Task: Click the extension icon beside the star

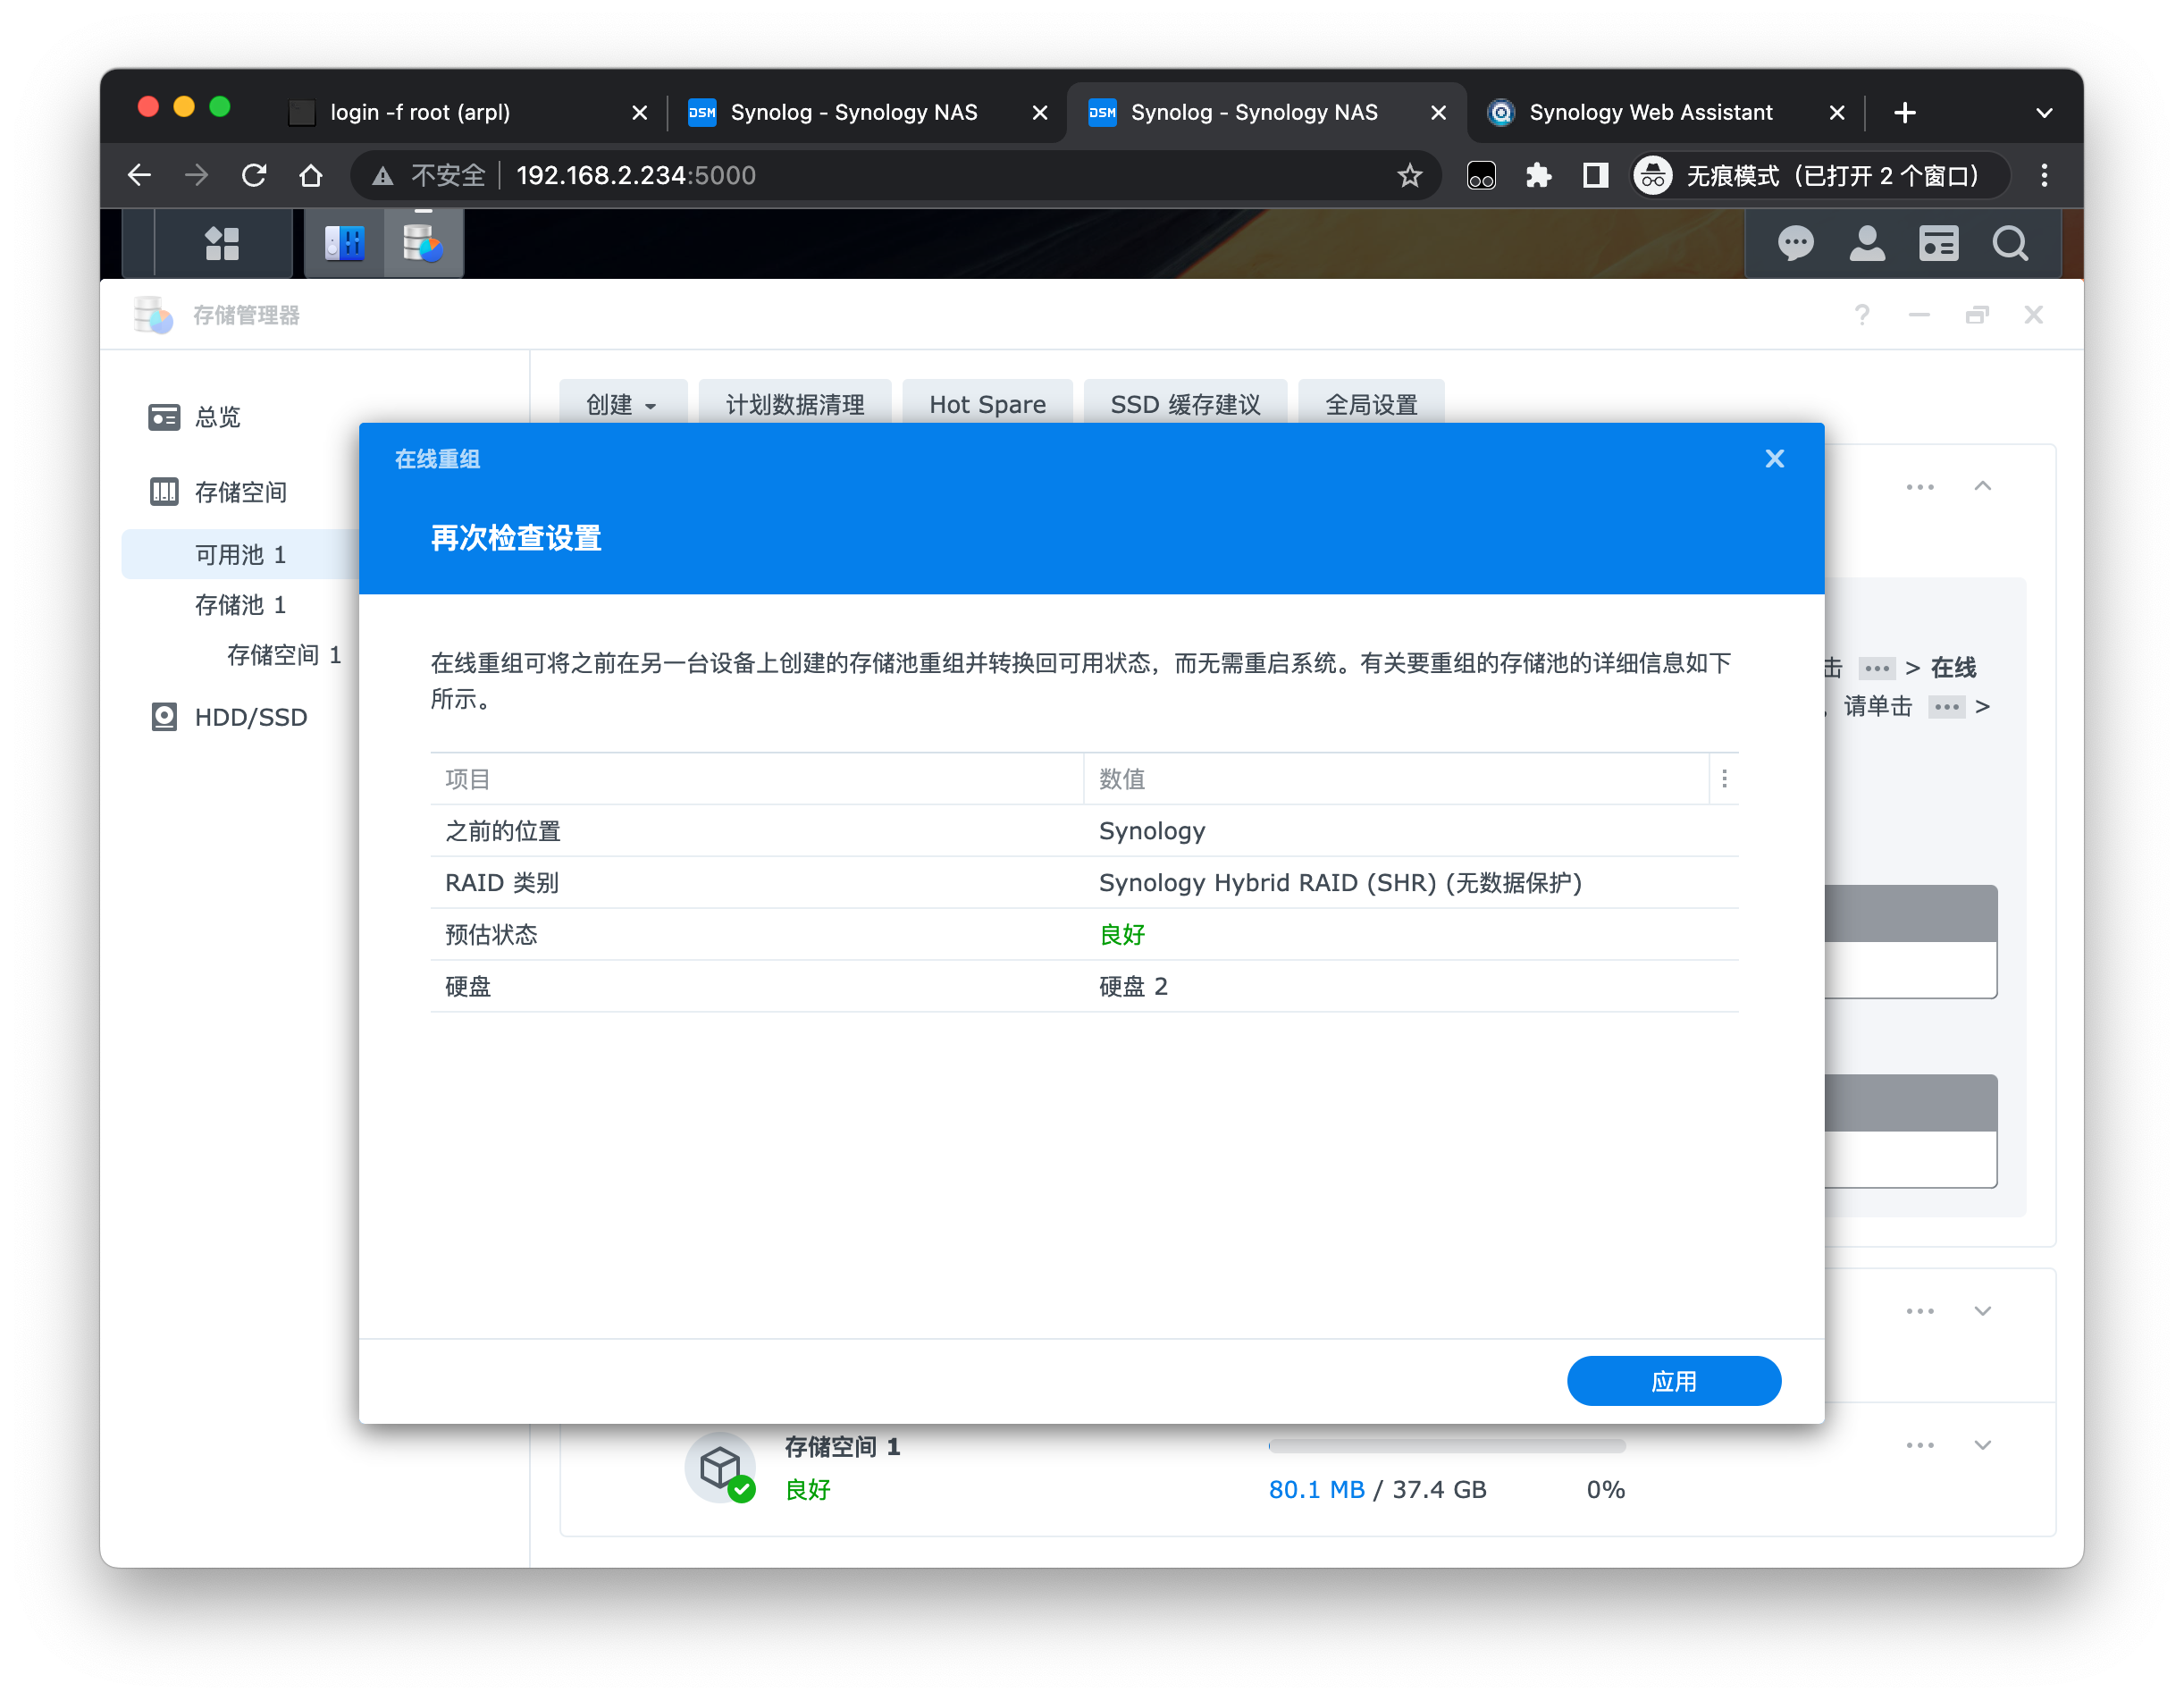Action: pos(1481,176)
